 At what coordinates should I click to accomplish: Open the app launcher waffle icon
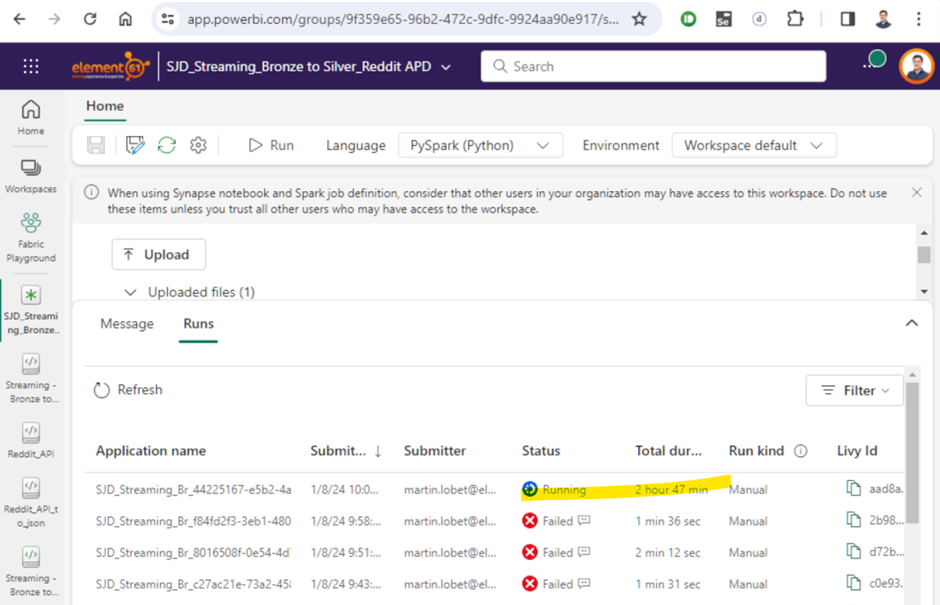(x=31, y=66)
